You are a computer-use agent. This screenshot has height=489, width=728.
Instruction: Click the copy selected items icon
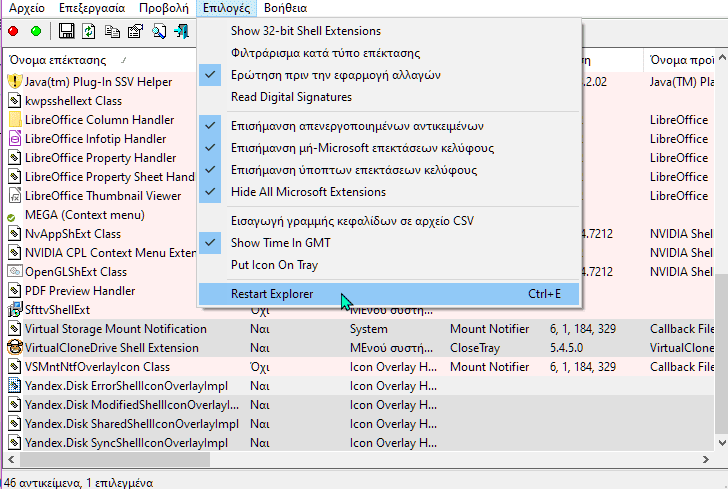(x=112, y=31)
